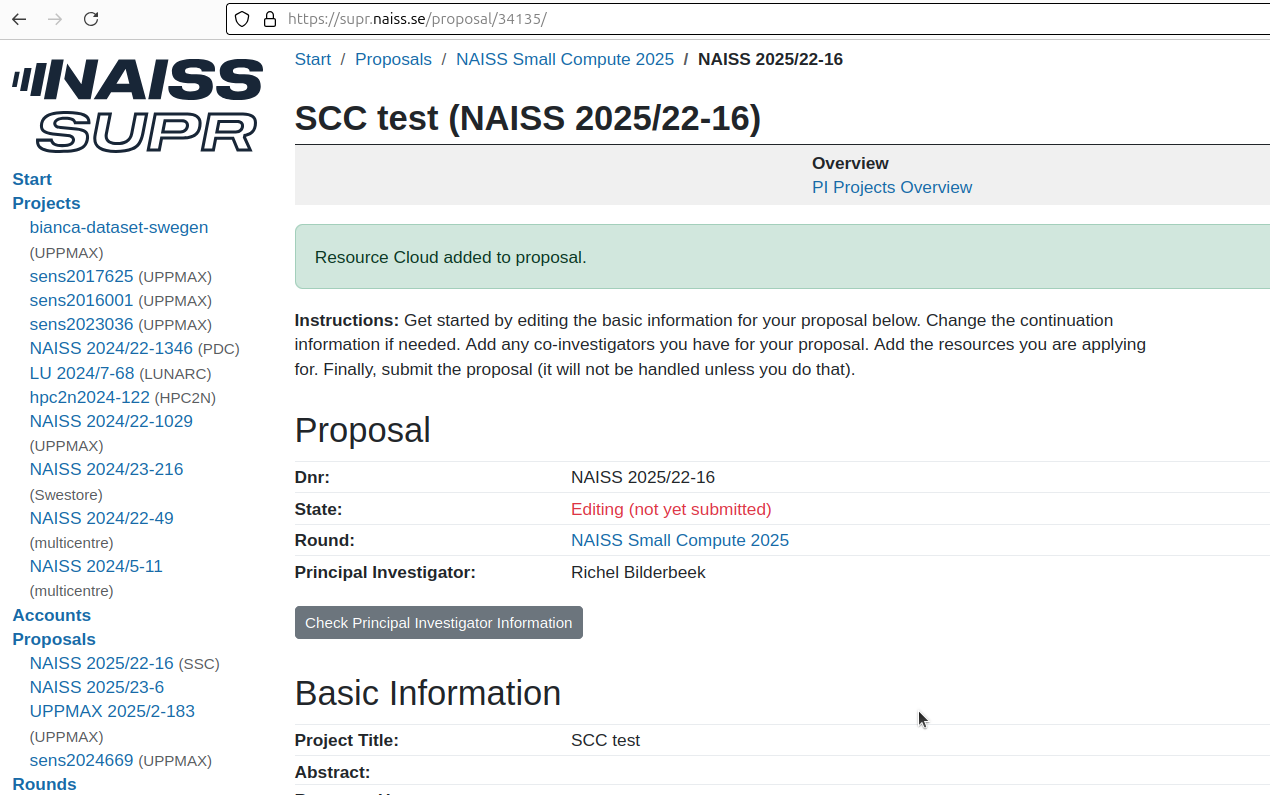Open the Rounds sidebar section
This screenshot has width=1270, height=795.
(x=43, y=784)
